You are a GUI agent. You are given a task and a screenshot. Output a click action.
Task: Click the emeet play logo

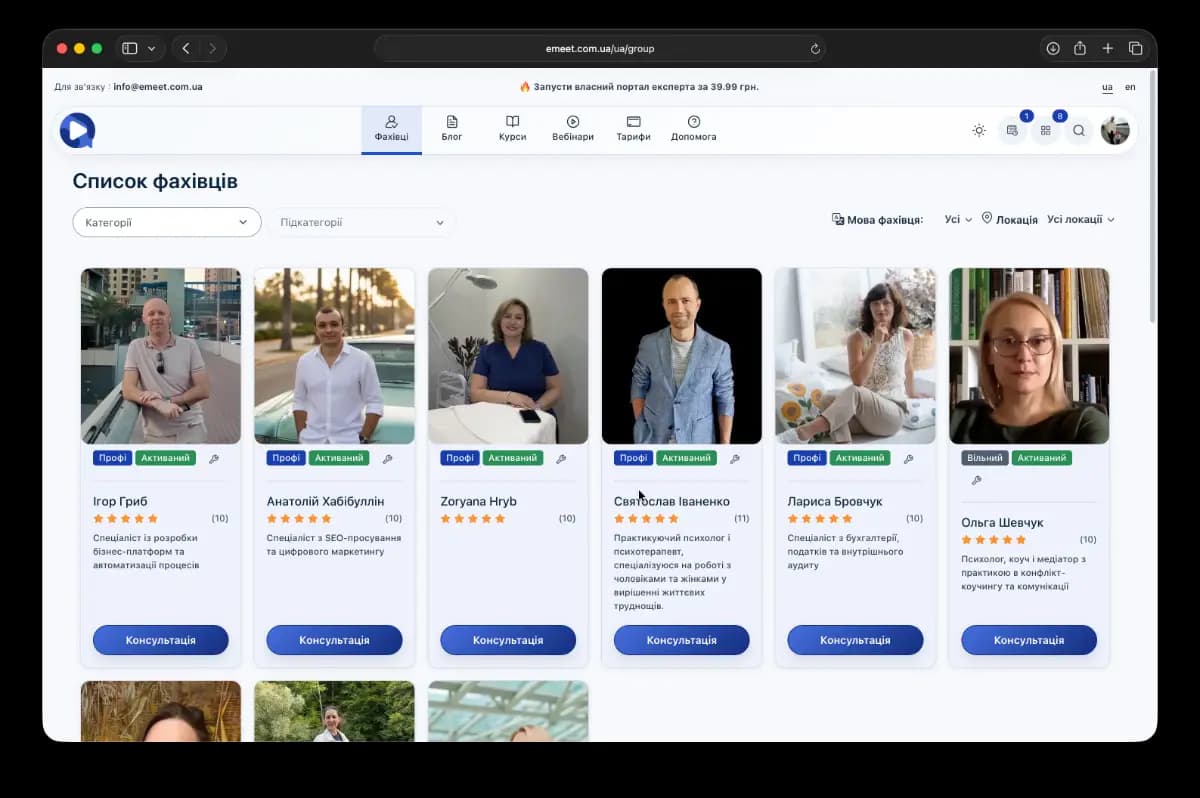(76, 130)
